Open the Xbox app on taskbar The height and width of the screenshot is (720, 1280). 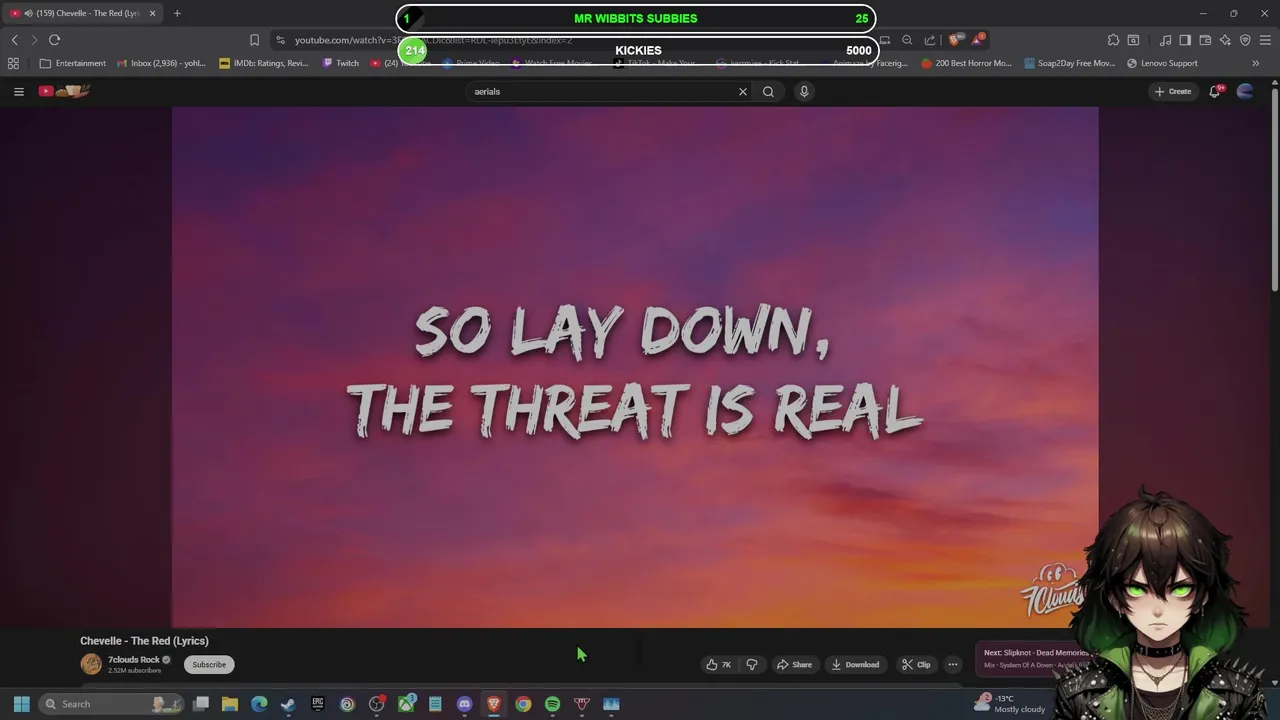pyautogui.click(x=406, y=704)
